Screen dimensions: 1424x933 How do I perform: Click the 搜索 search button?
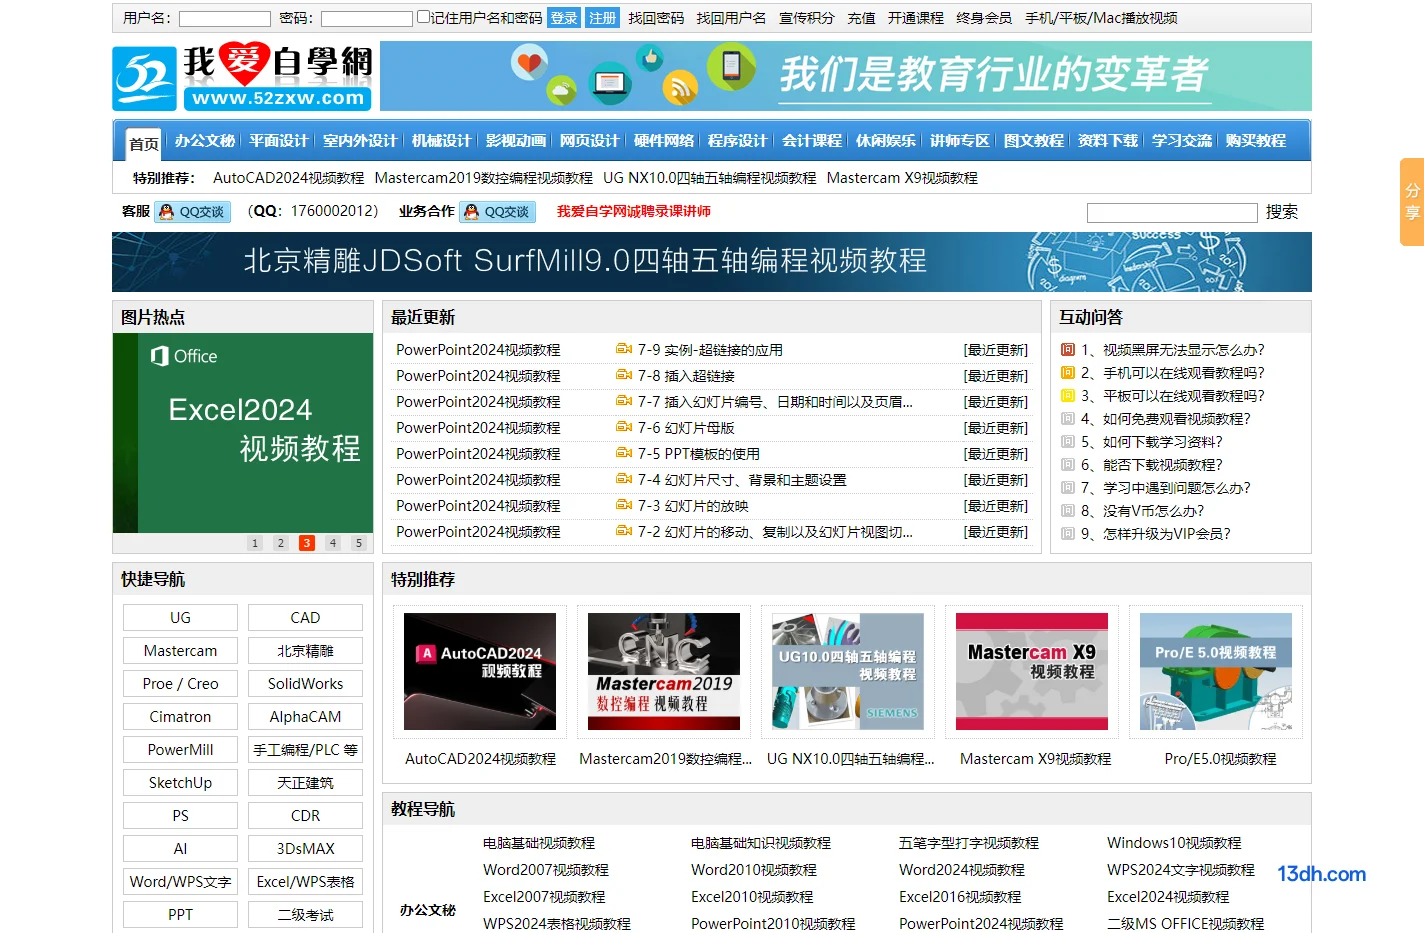(x=1282, y=212)
